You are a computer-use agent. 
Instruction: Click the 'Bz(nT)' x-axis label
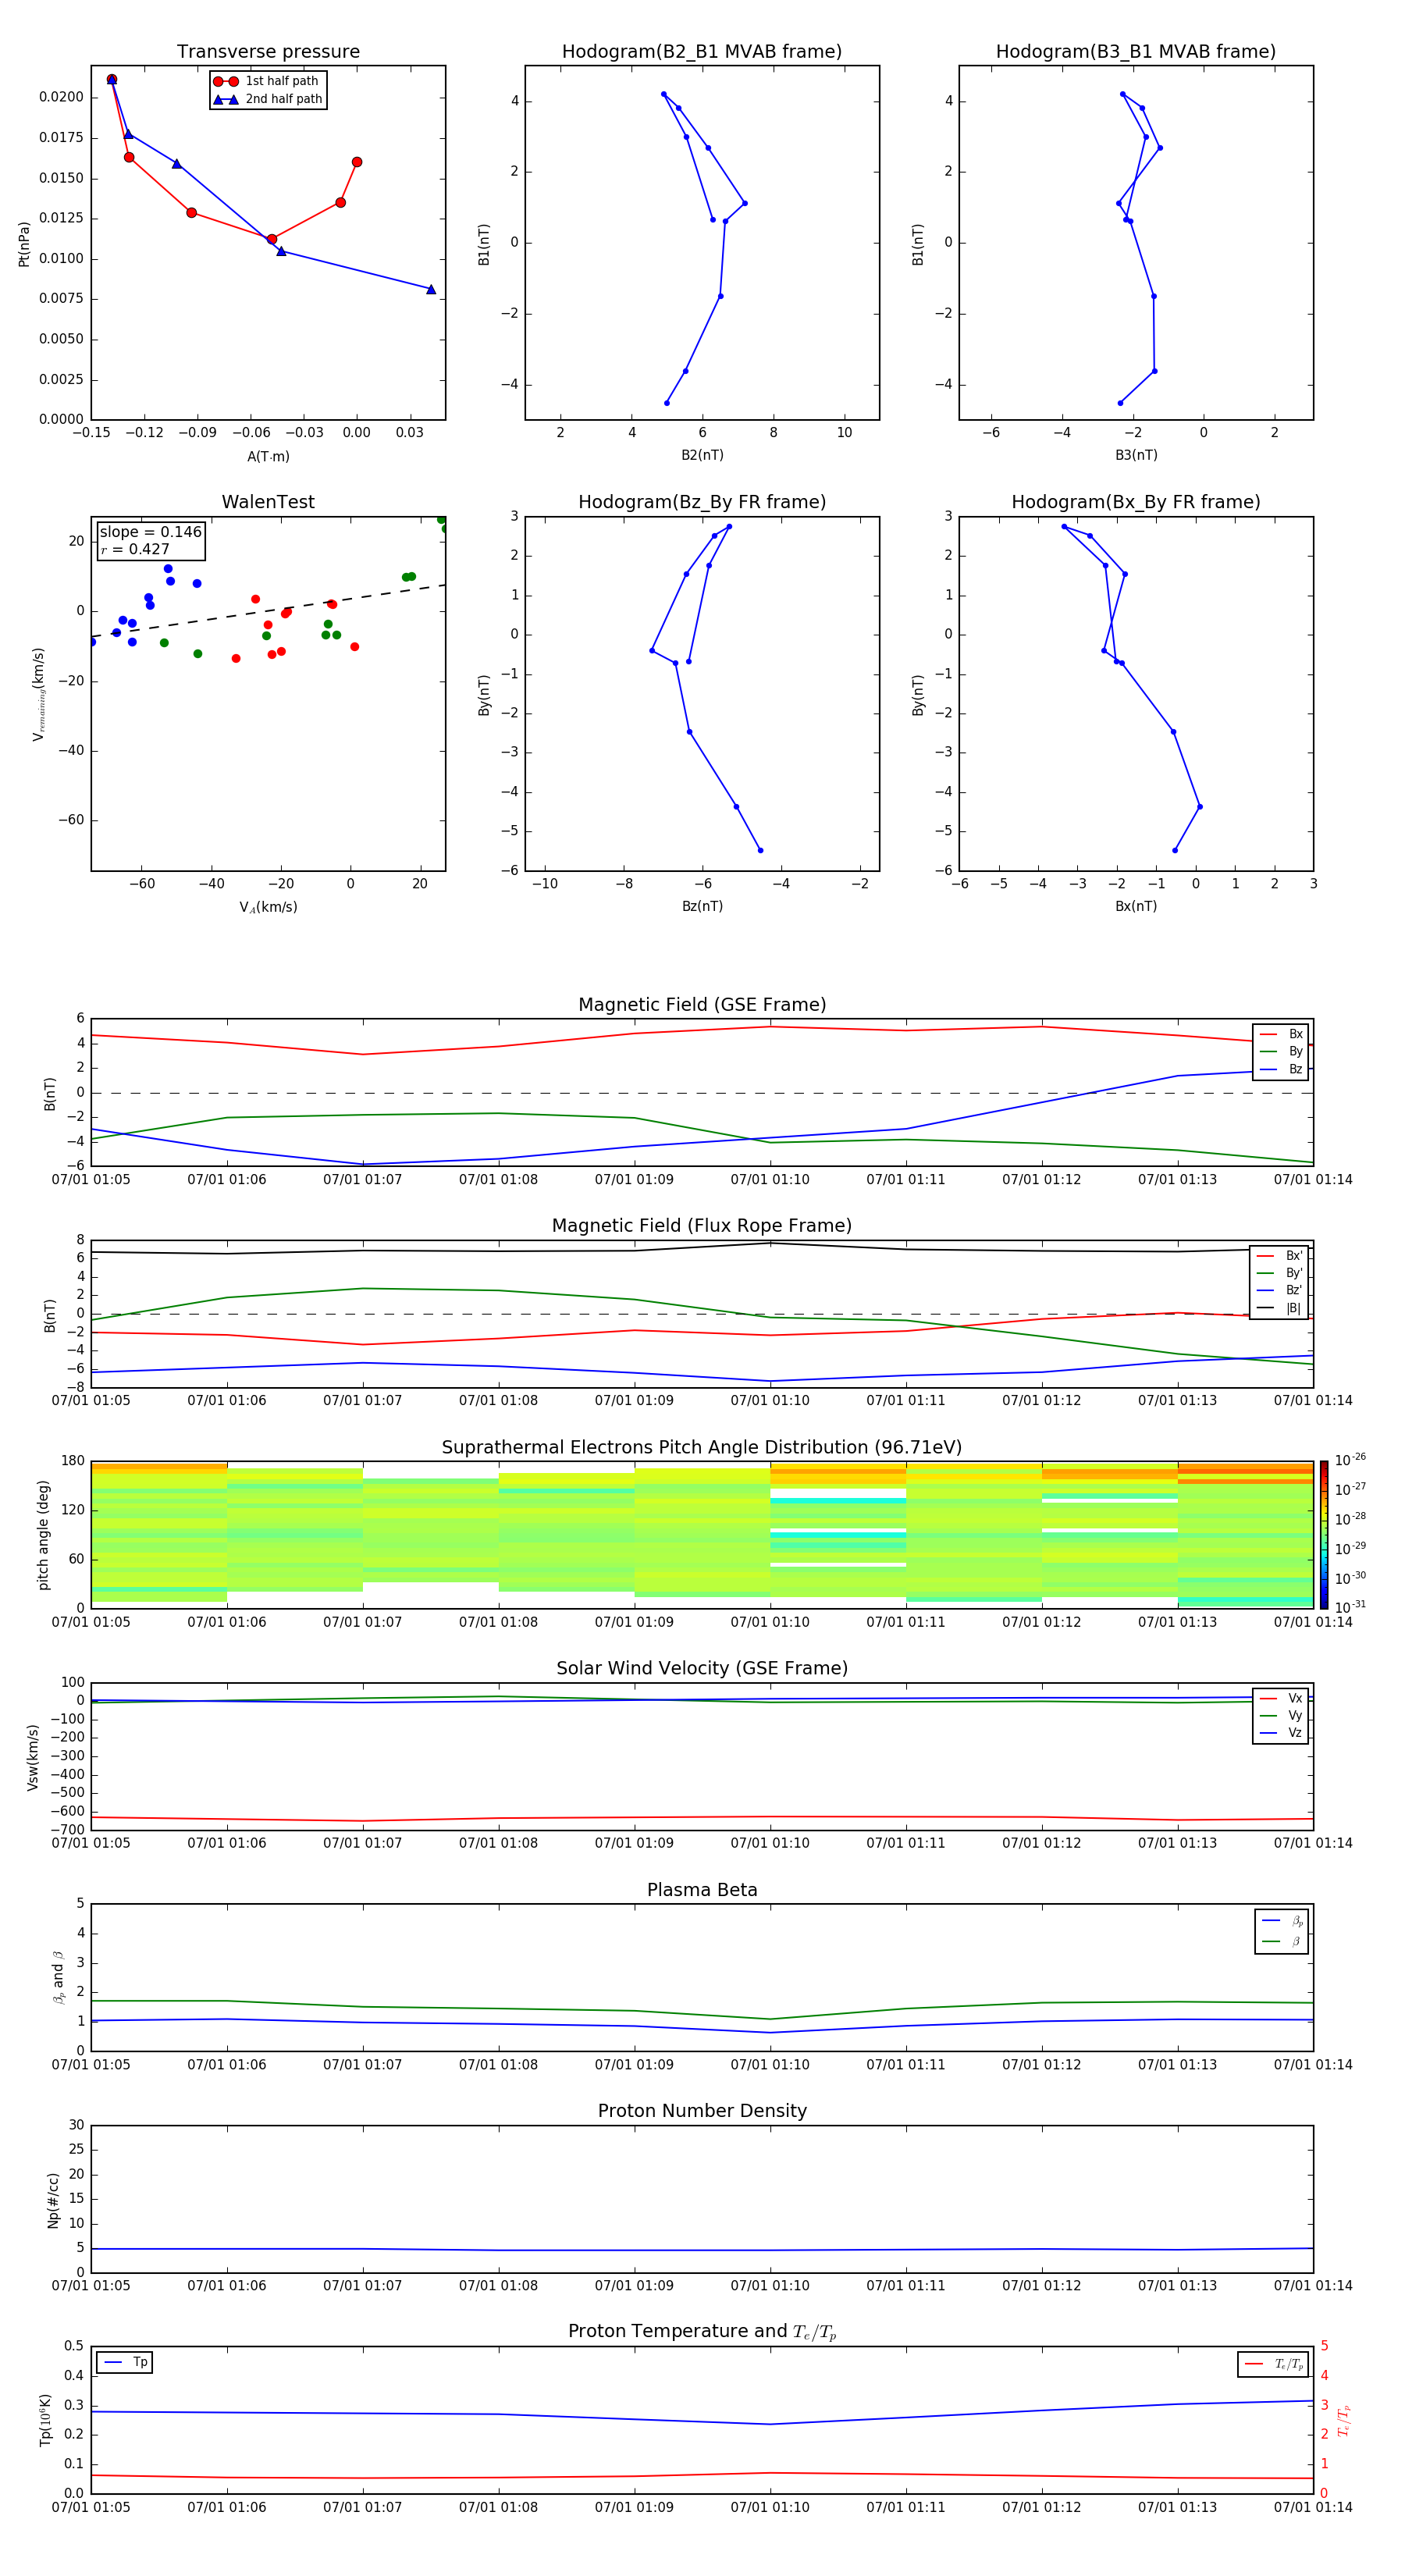[x=702, y=906]
